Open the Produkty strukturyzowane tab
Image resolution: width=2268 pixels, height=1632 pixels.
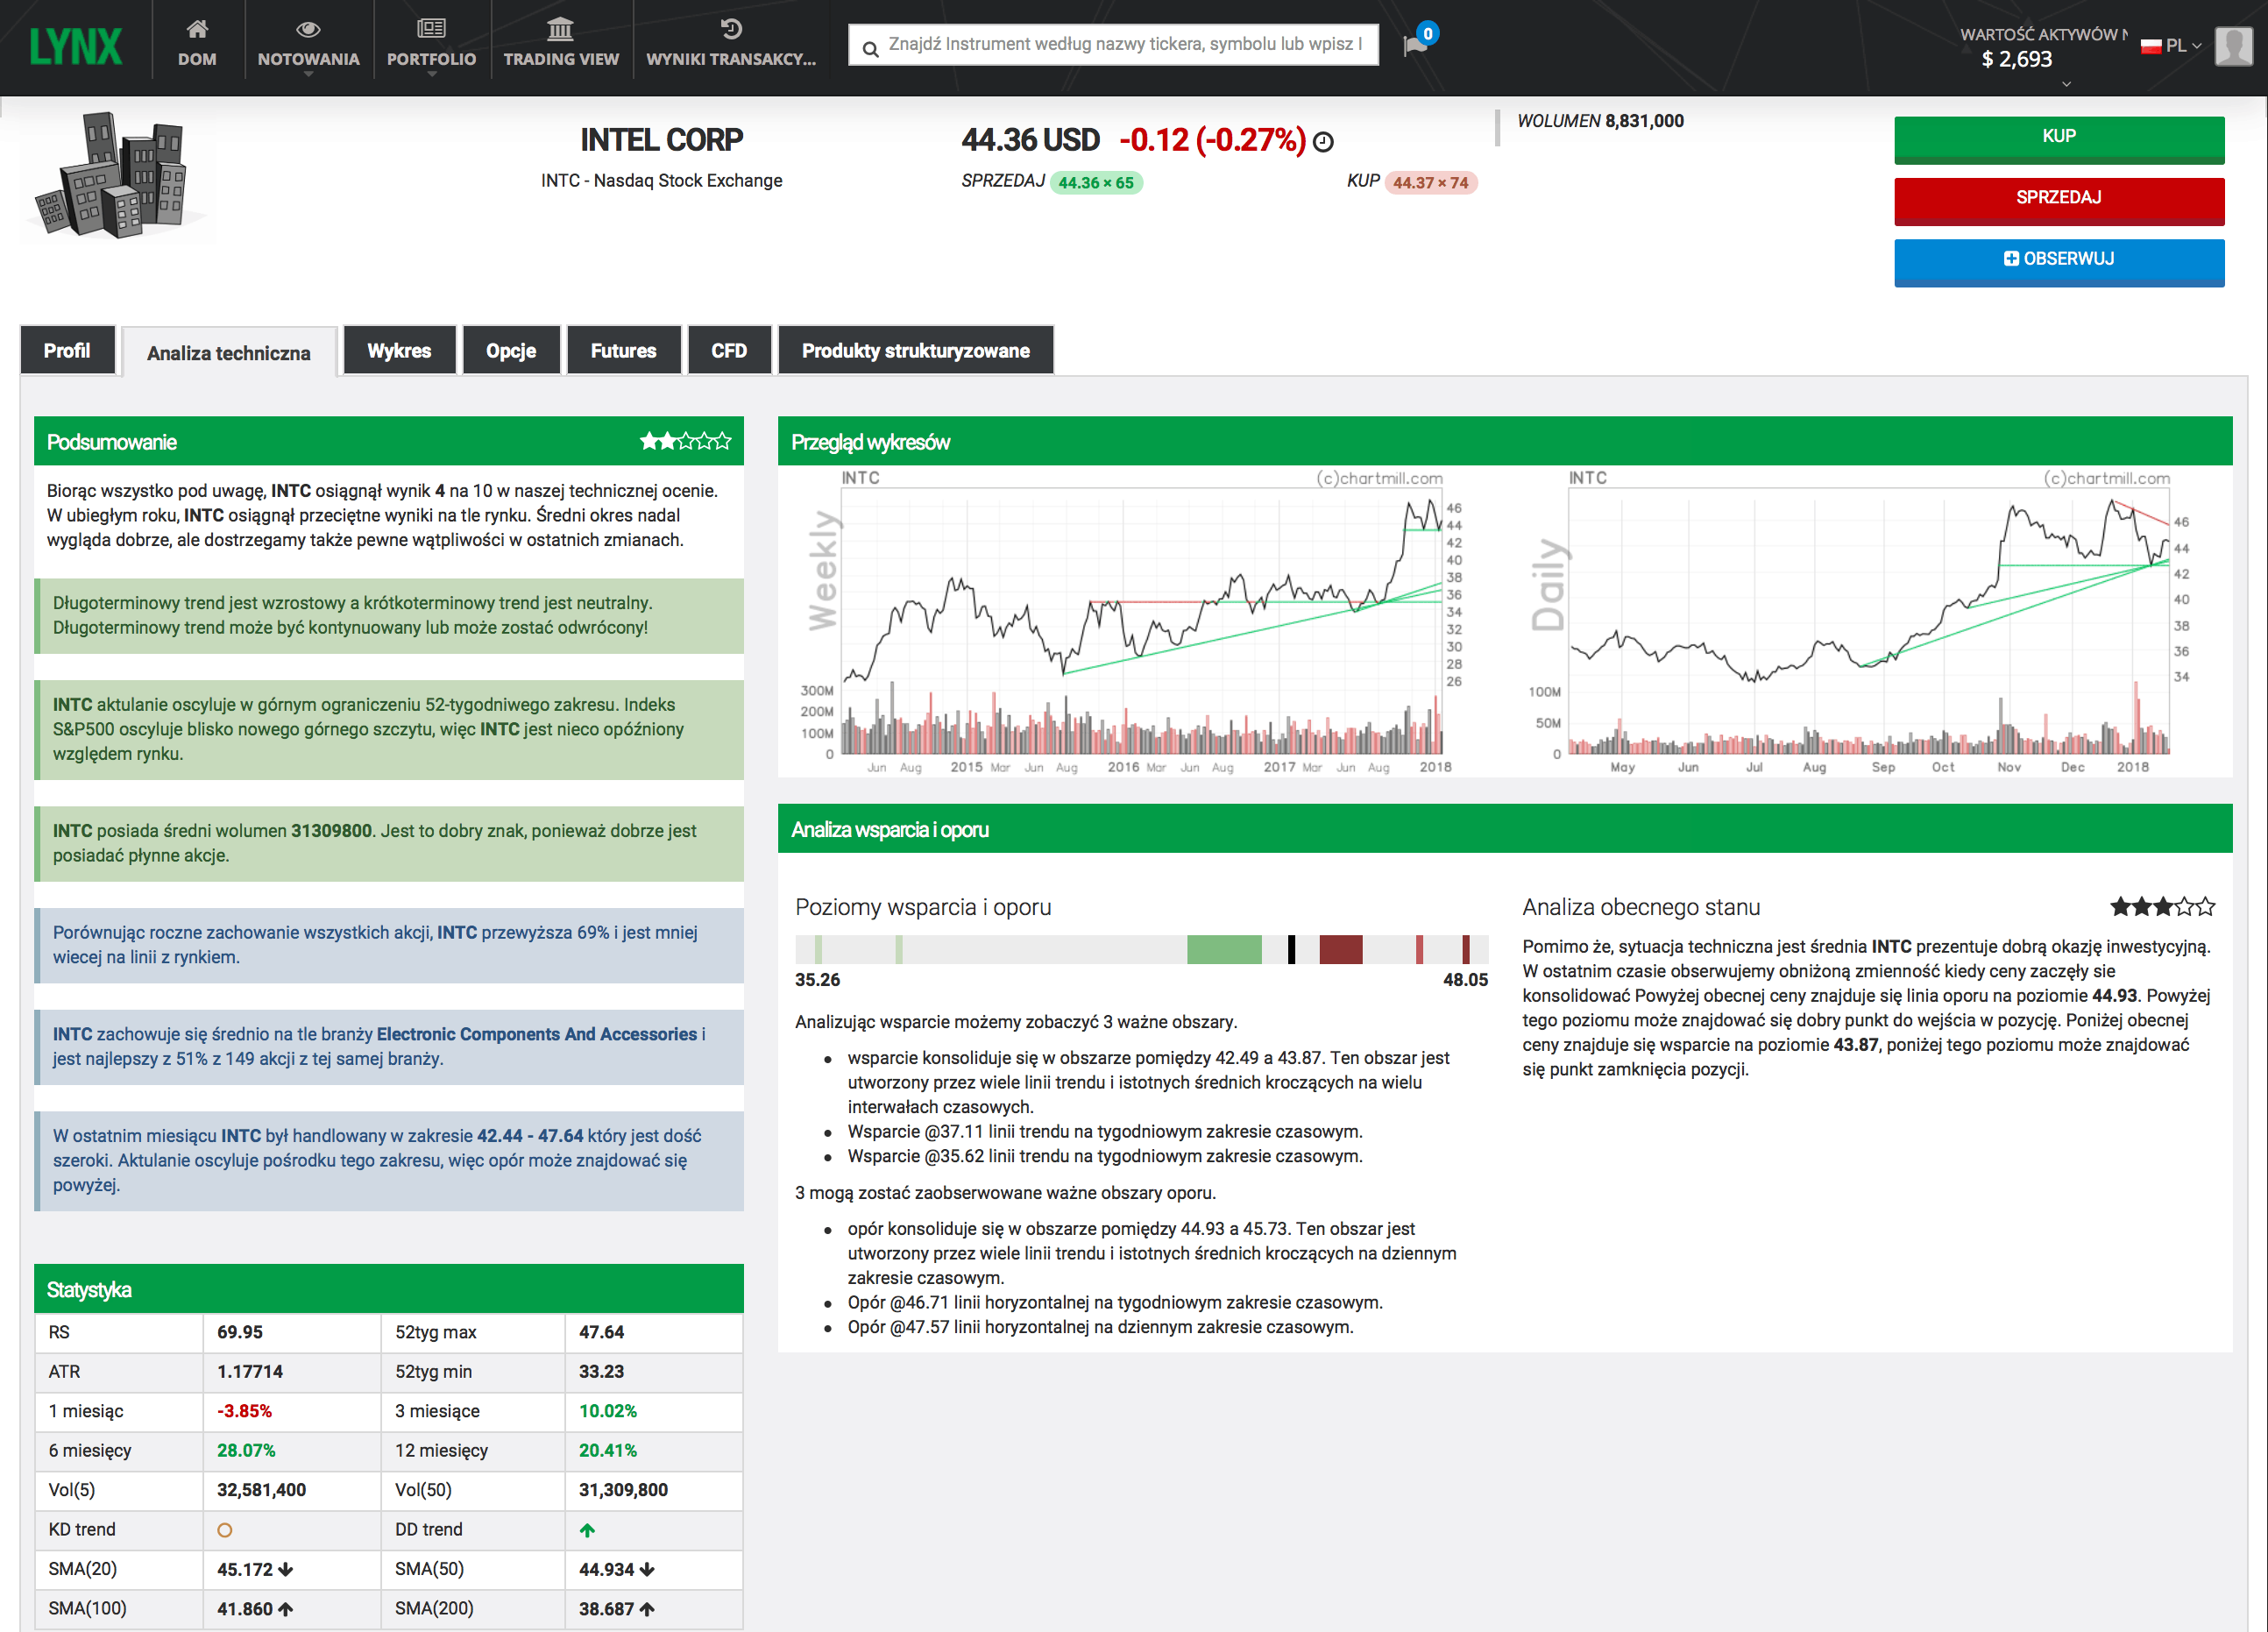click(x=915, y=350)
